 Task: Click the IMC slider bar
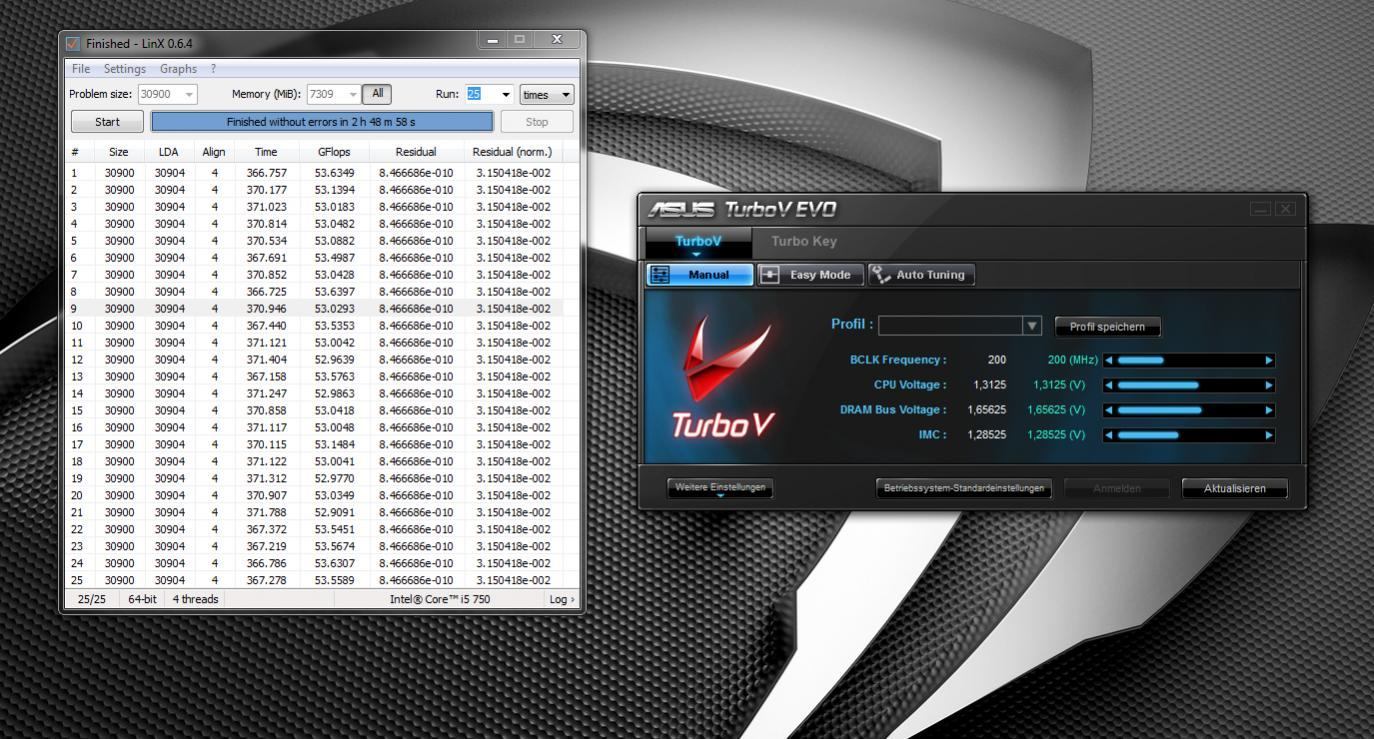click(x=1189, y=435)
